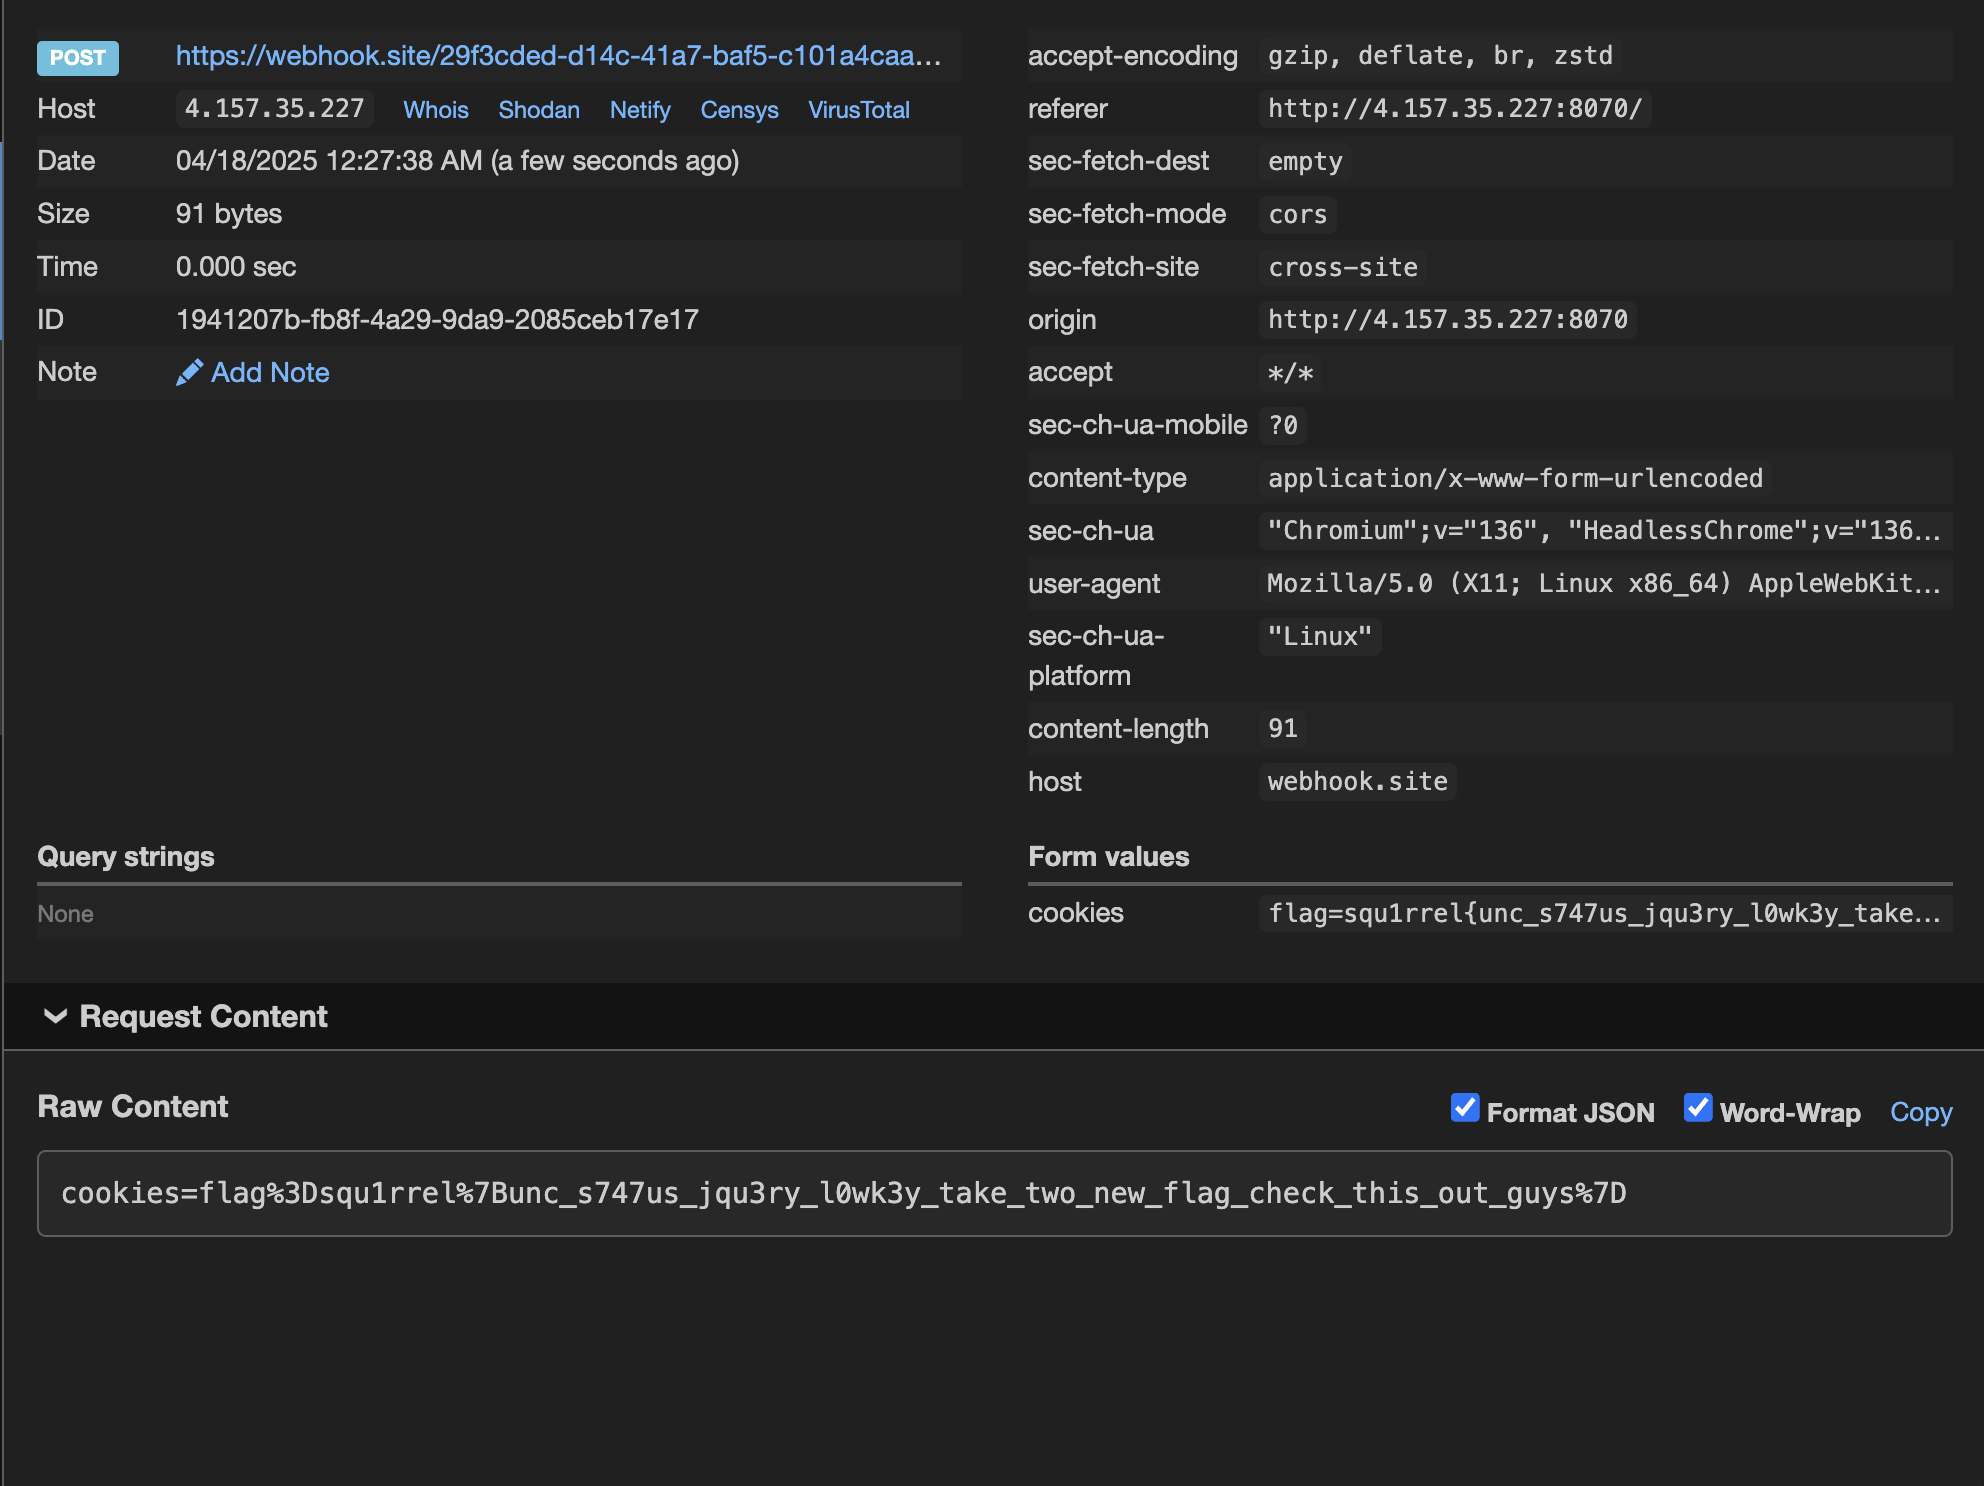Copy the raw content
Screen dimensions: 1984x1486
click(1921, 1112)
